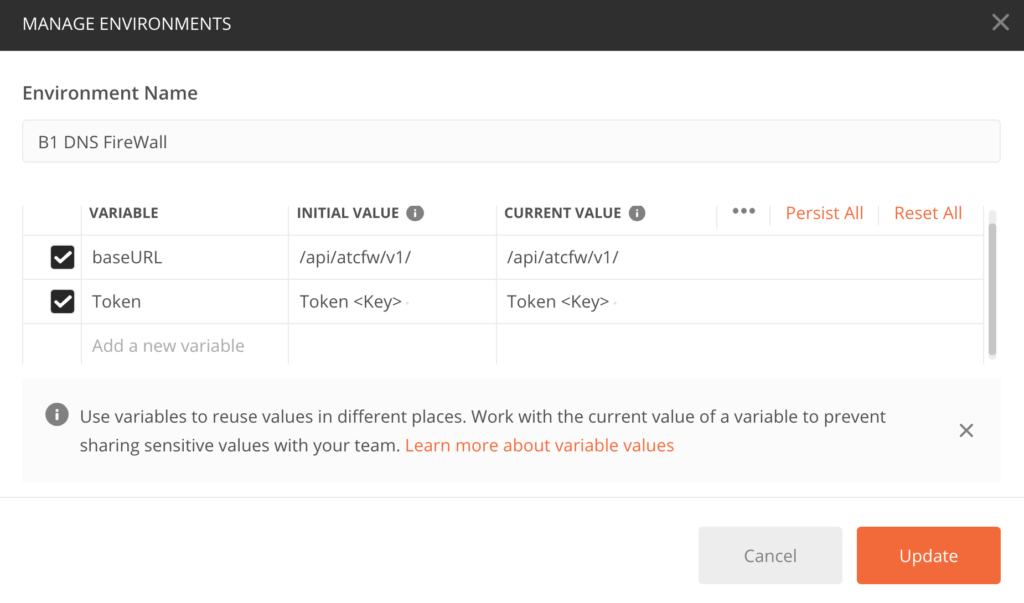Disable the Token variable checkbox
This screenshot has width=1024, height=603.
(x=62, y=301)
